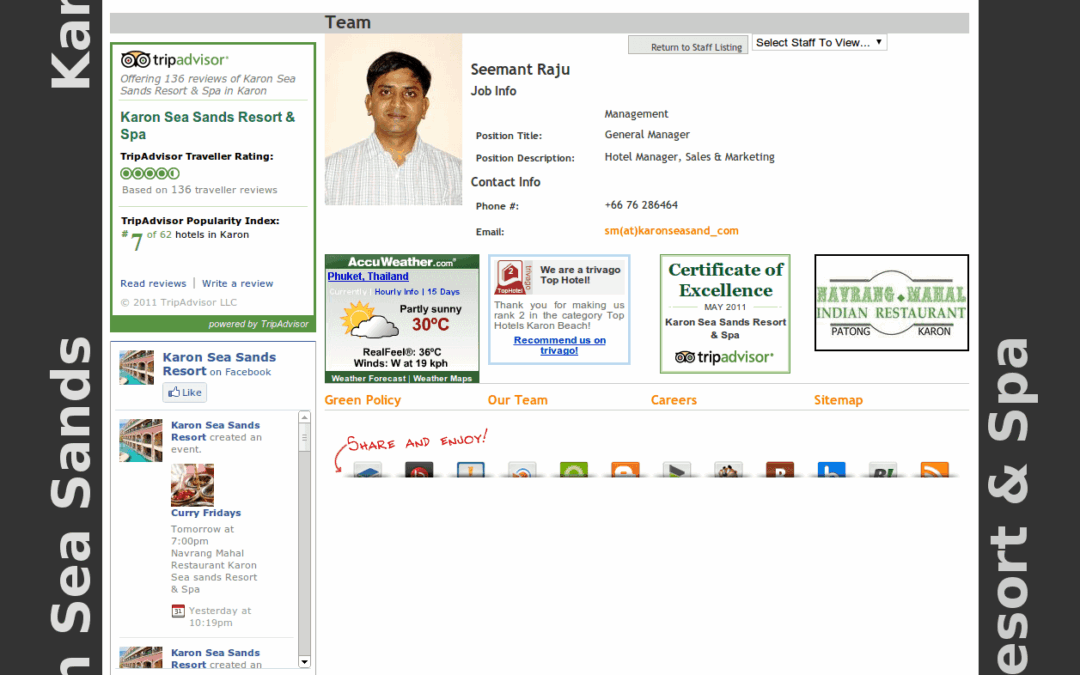Open the orange RSS feed icon
The image size is (1080, 675).
[x=935, y=470]
